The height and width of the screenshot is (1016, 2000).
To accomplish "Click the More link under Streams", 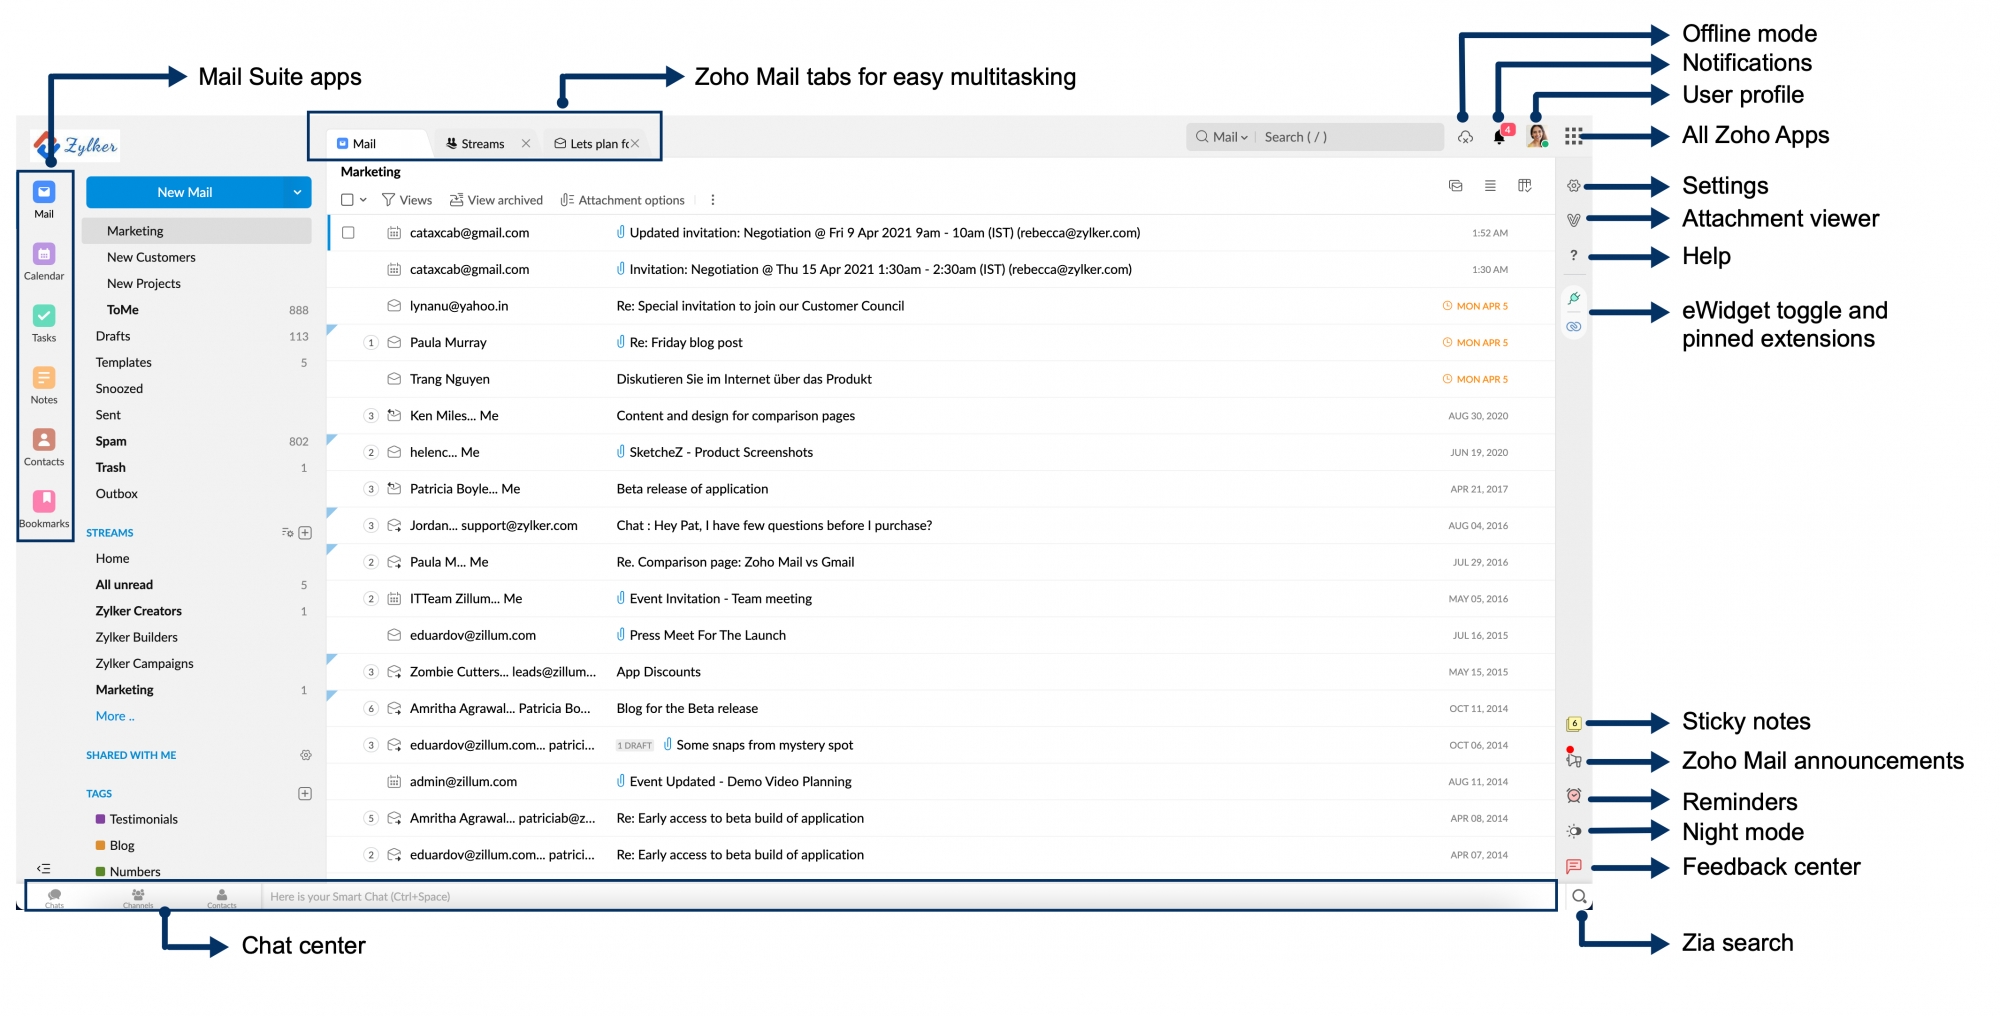I will [114, 716].
